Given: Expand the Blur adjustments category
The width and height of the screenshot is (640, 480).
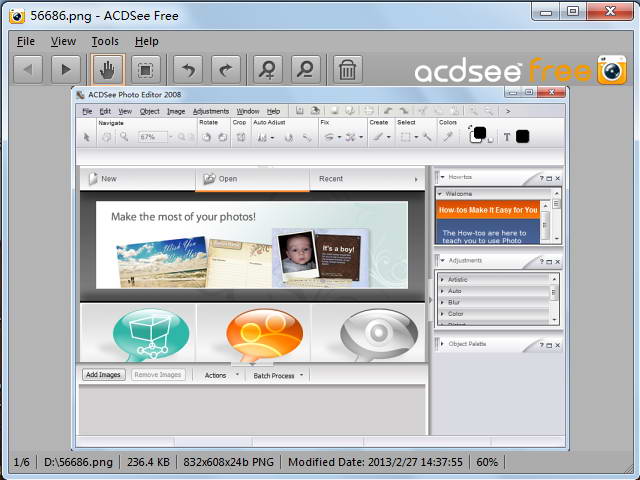Looking at the screenshot, I should click(442, 302).
